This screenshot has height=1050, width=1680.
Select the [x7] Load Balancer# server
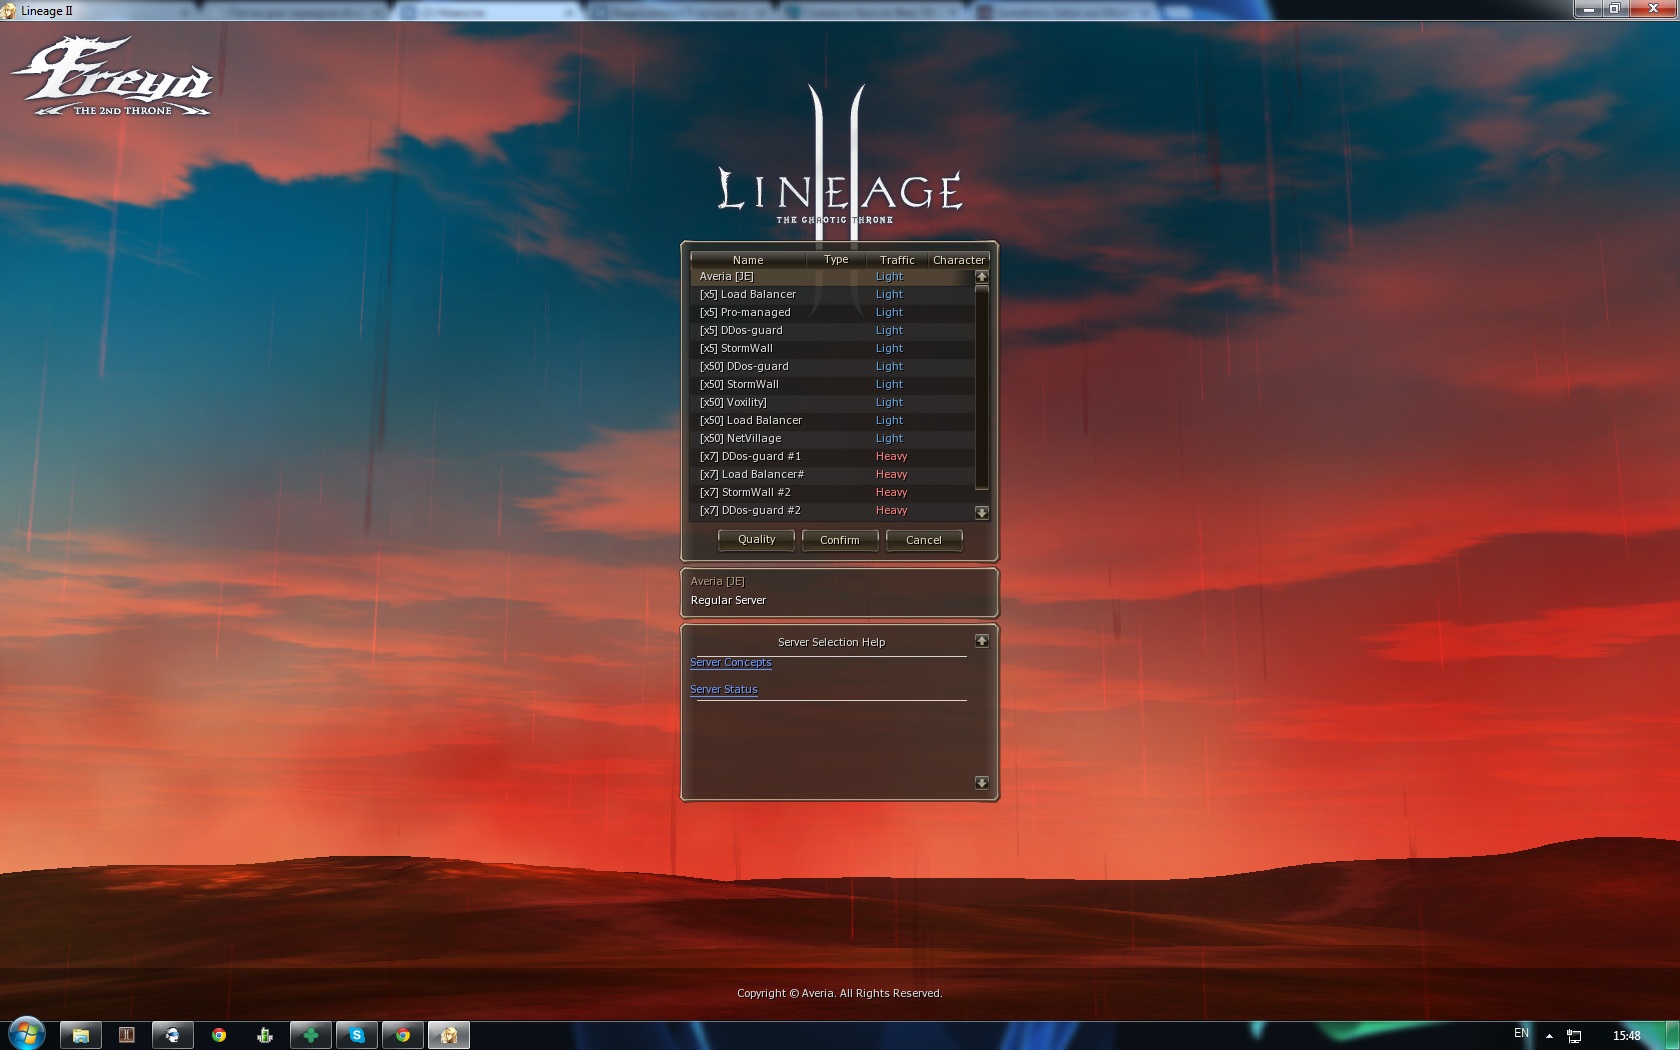pos(832,475)
